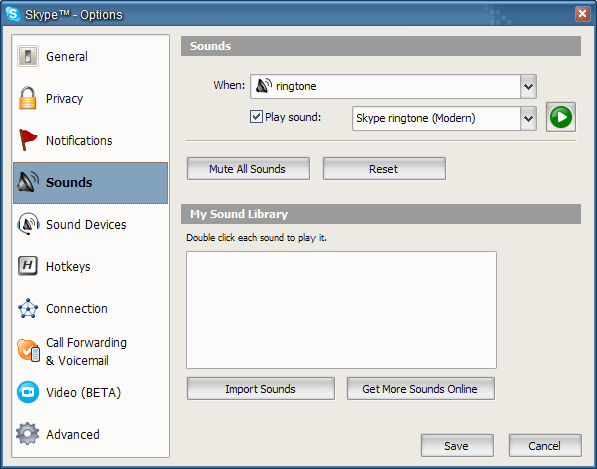Image resolution: width=597 pixels, height=469 pixels.
Task: Select the Sound Devices section
Action: [x=91, y=224]
